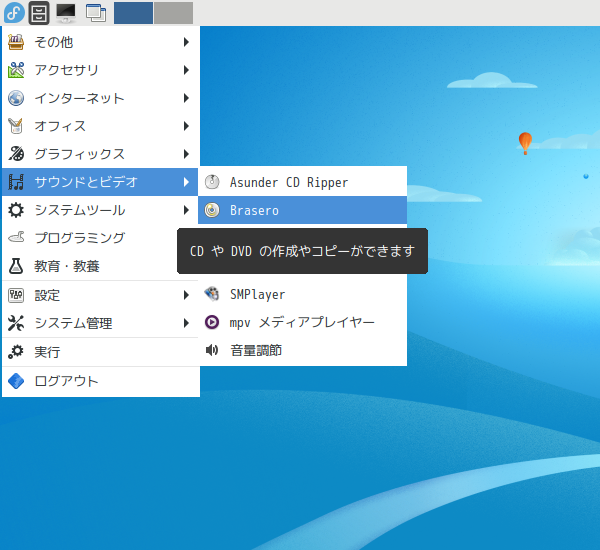Click the mpv purple play icon
This screenshot has width=600, height=550.
(212, 322)
